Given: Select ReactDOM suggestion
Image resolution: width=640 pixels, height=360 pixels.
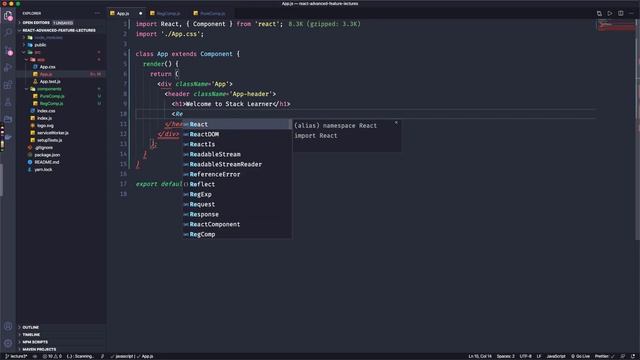Looking at the screenshot, I should pos(237,134).
